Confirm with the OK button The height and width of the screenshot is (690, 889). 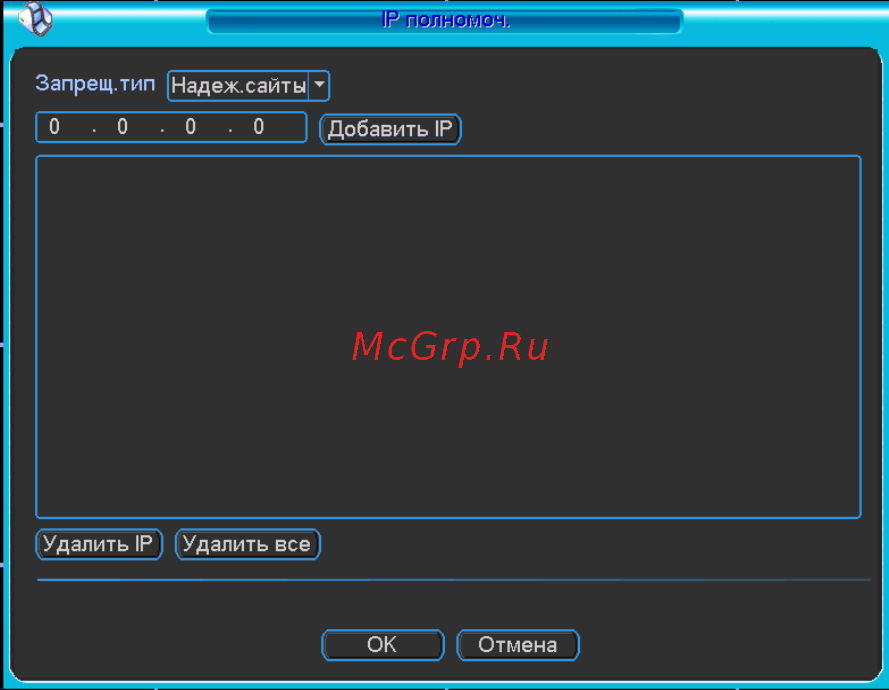point(383,645)
